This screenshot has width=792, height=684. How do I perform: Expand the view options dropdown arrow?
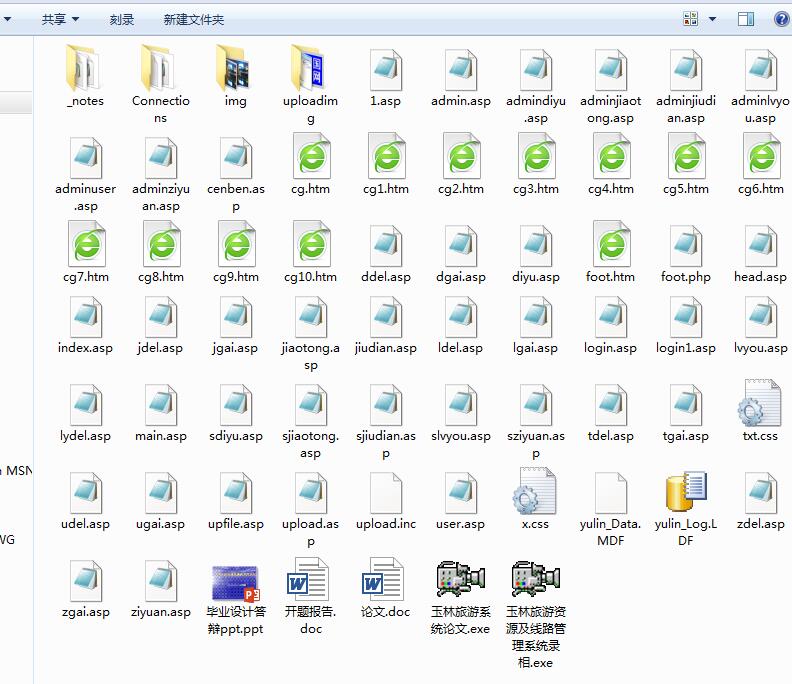(x=713, y=19)
